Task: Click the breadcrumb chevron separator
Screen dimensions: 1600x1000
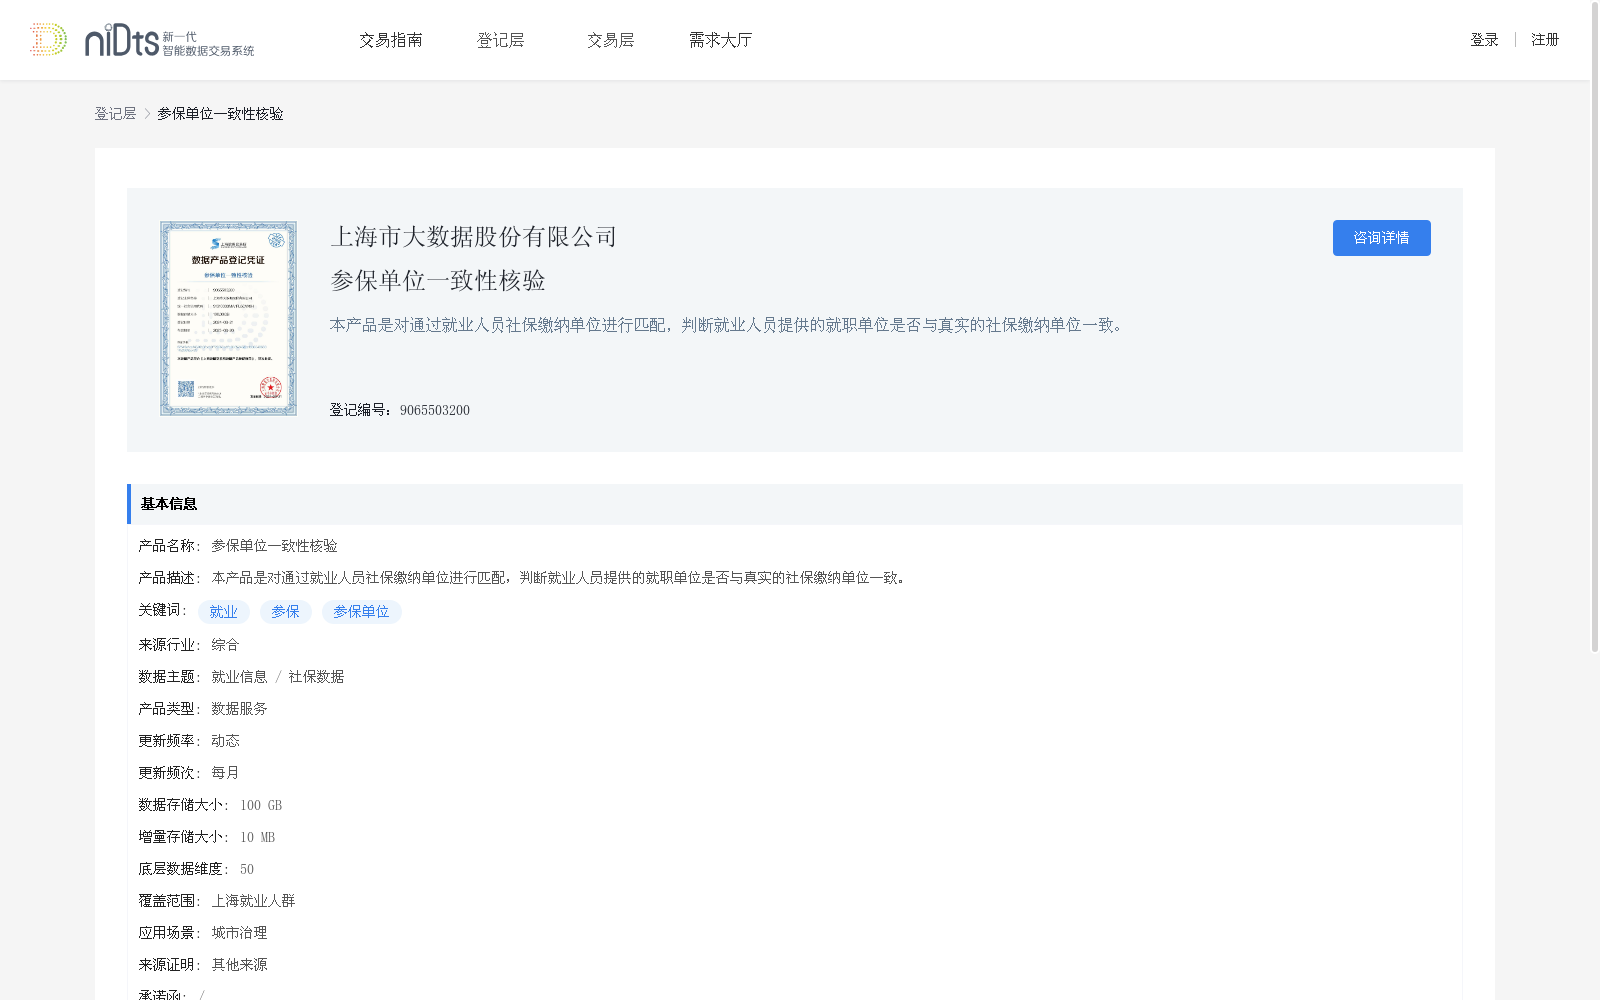Action: 147,114
